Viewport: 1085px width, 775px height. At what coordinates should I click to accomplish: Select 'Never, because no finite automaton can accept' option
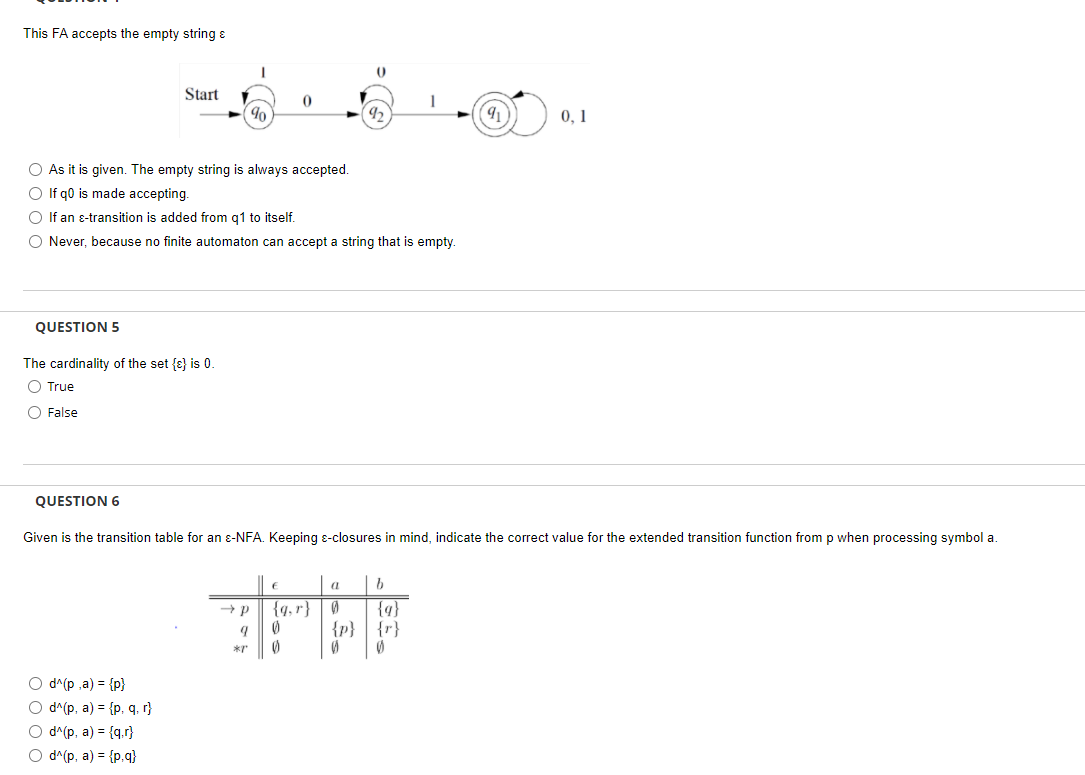tap(35, 241)
